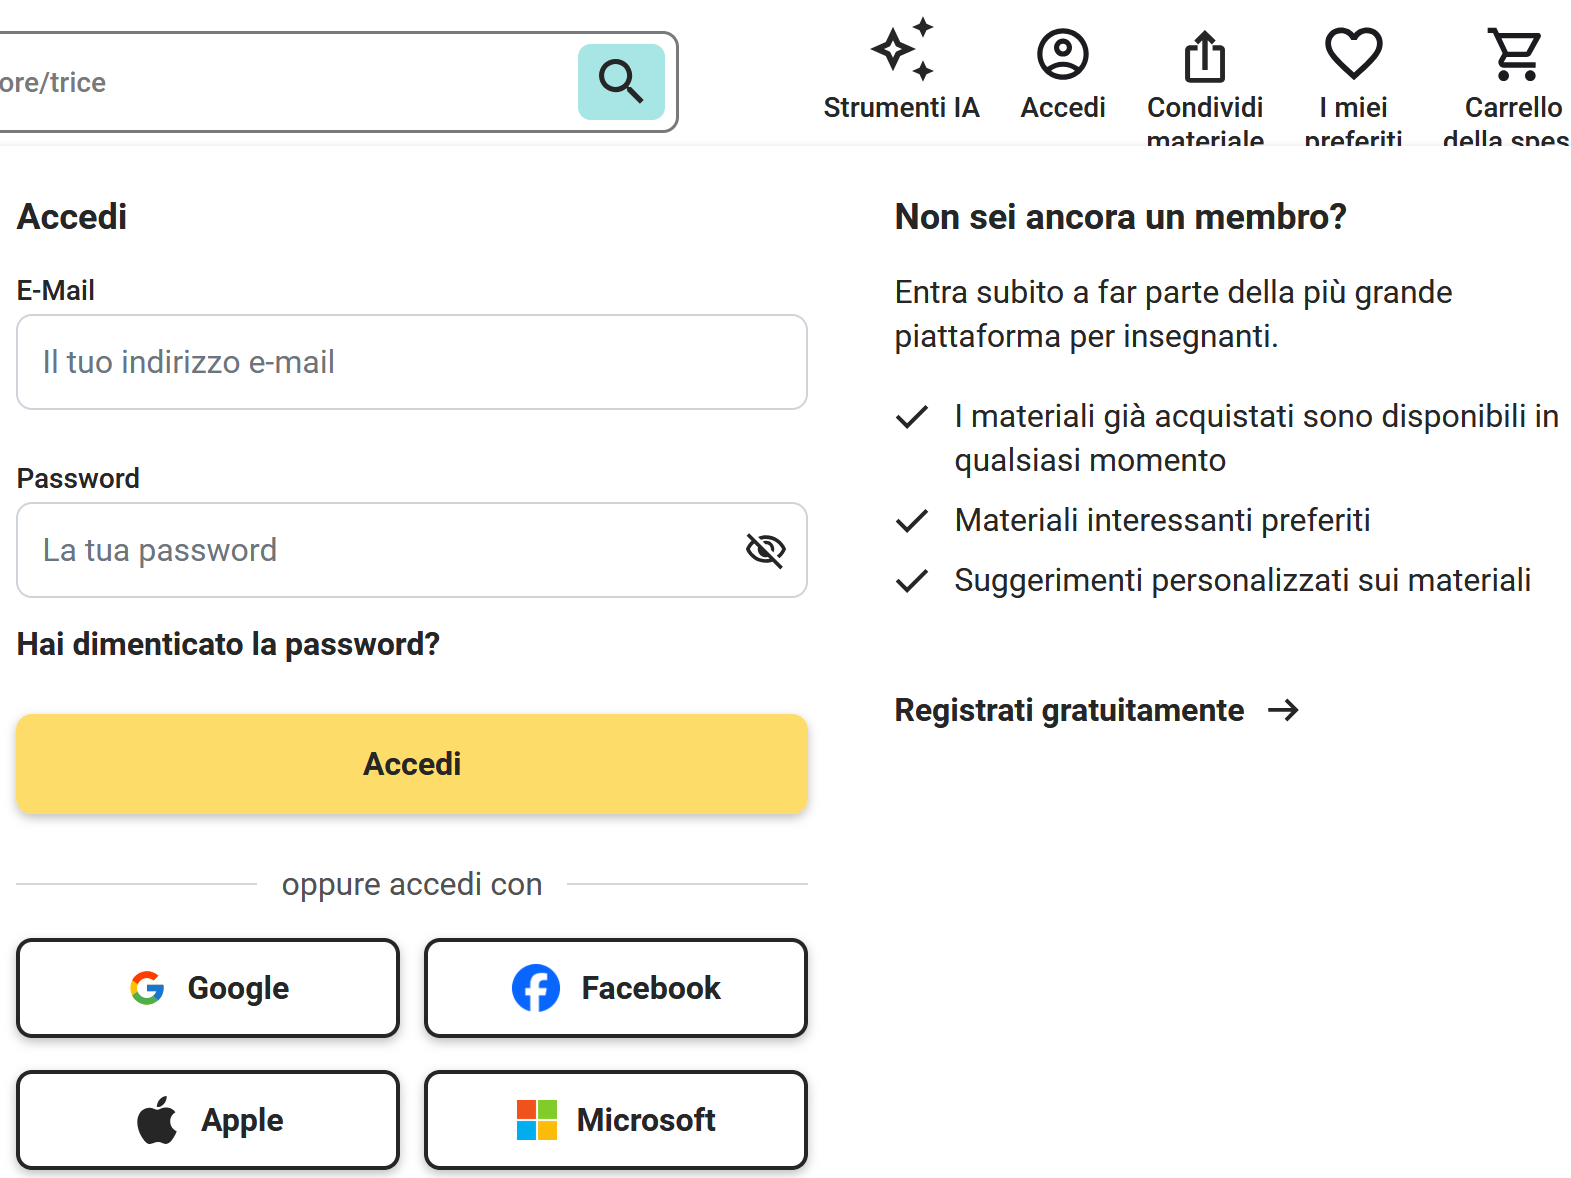Image resolution: width=1571 pixels, height=1178 pixels.
Task: Follow the 'Registrati gratuitamente' link
Action: point(1069,710)
